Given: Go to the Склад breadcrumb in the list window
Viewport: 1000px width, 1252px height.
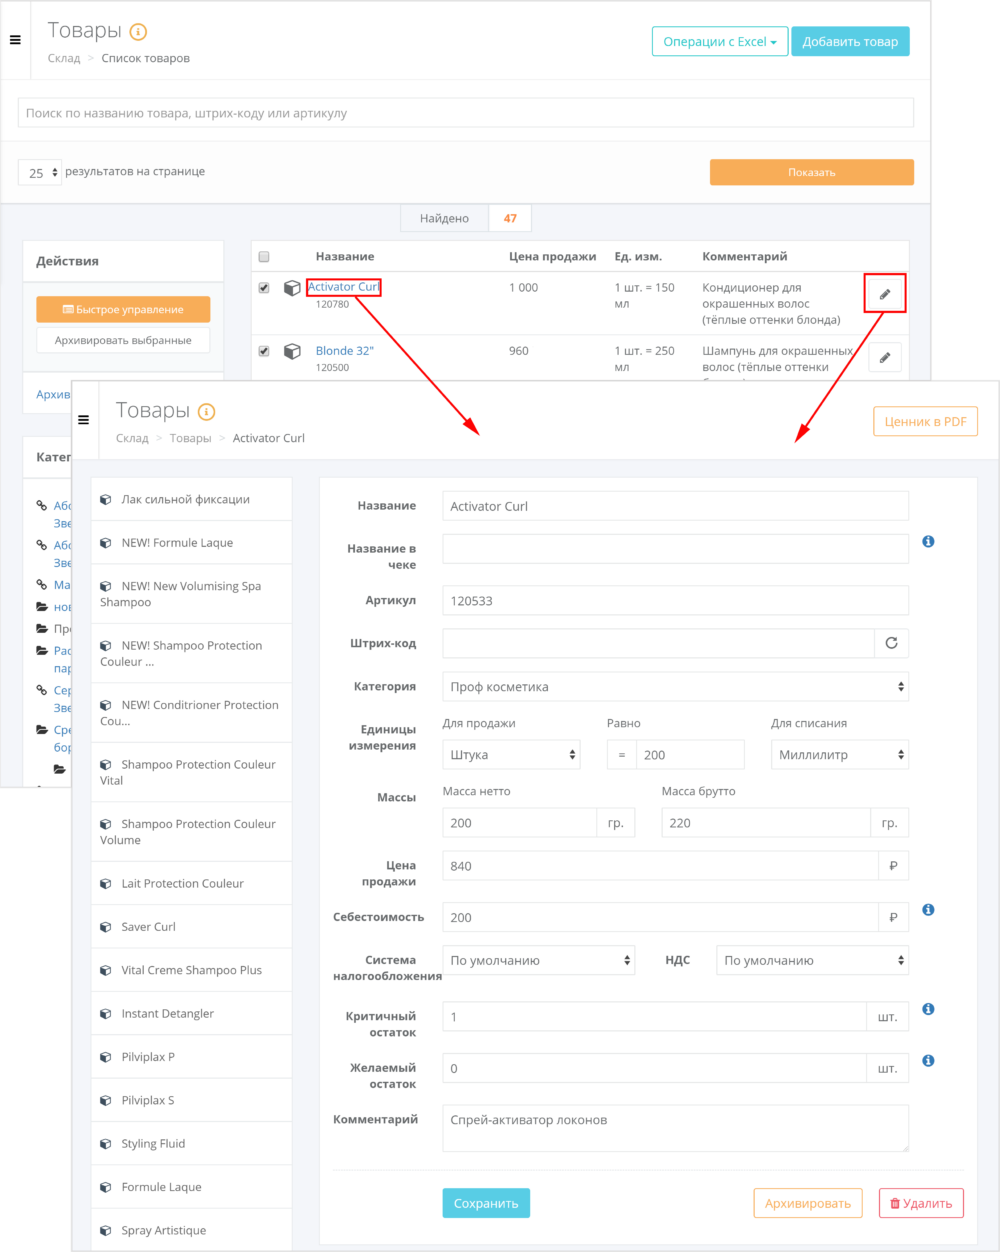Looking at the screenshot, I should pyautogui.click(x=64, y=58).
